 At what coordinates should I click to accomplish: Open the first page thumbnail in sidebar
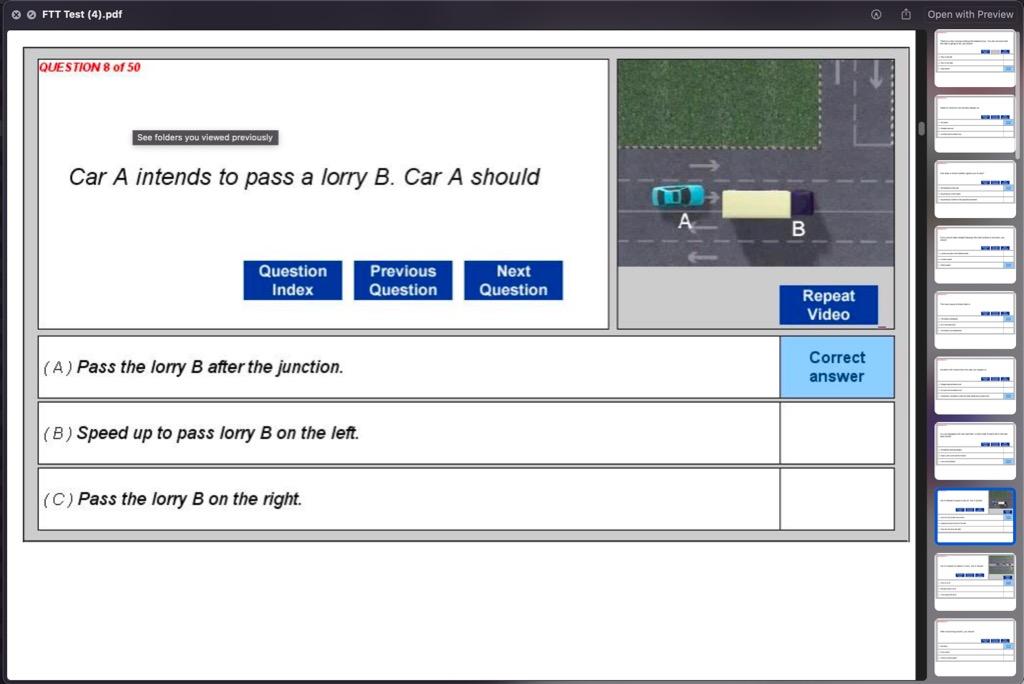(x=975, y=59)
